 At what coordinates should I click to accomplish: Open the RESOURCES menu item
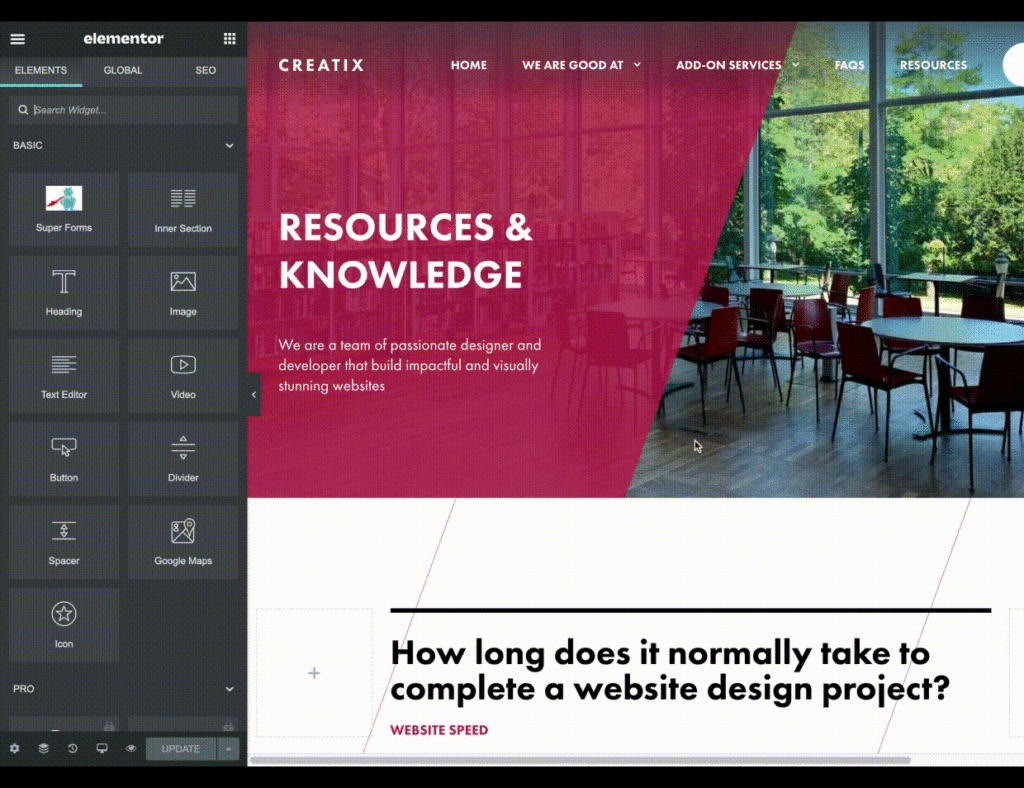pyautogui.click(x=933, y=65)
